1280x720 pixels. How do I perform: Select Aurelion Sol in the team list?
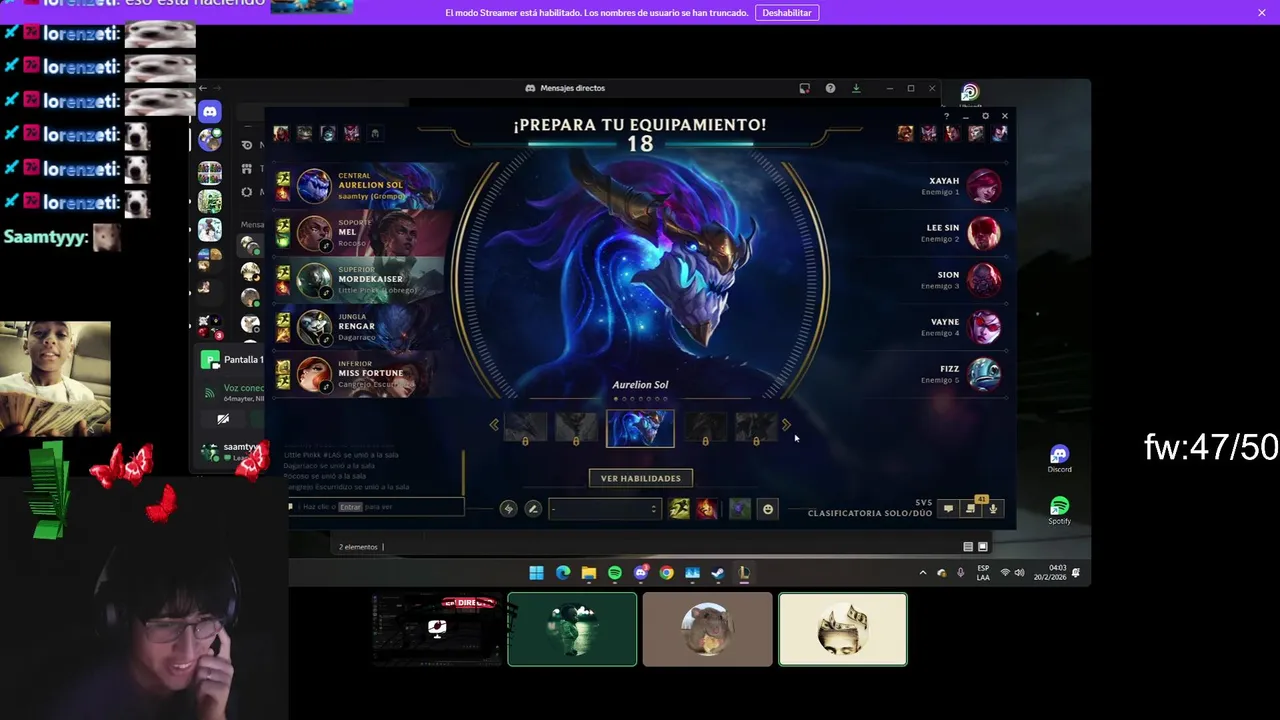click(314, 185)
